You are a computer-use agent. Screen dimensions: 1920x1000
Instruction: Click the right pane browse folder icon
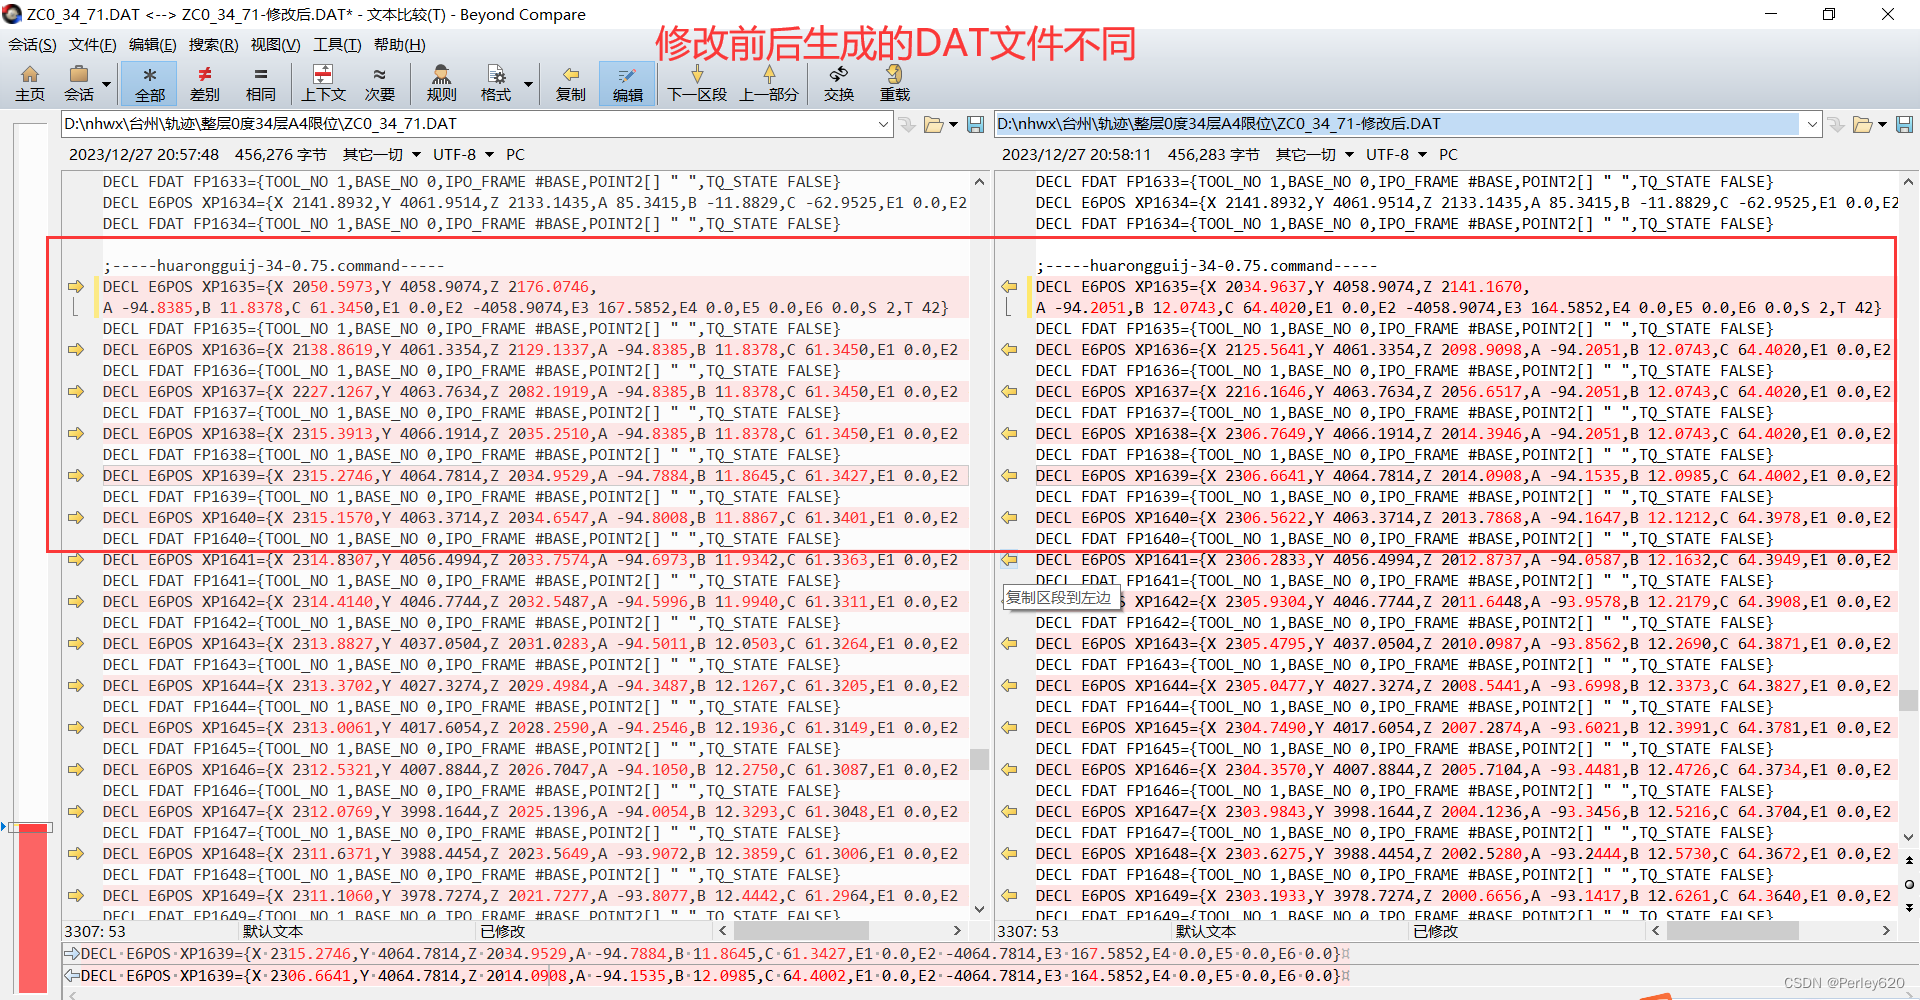click(1862, 124)
